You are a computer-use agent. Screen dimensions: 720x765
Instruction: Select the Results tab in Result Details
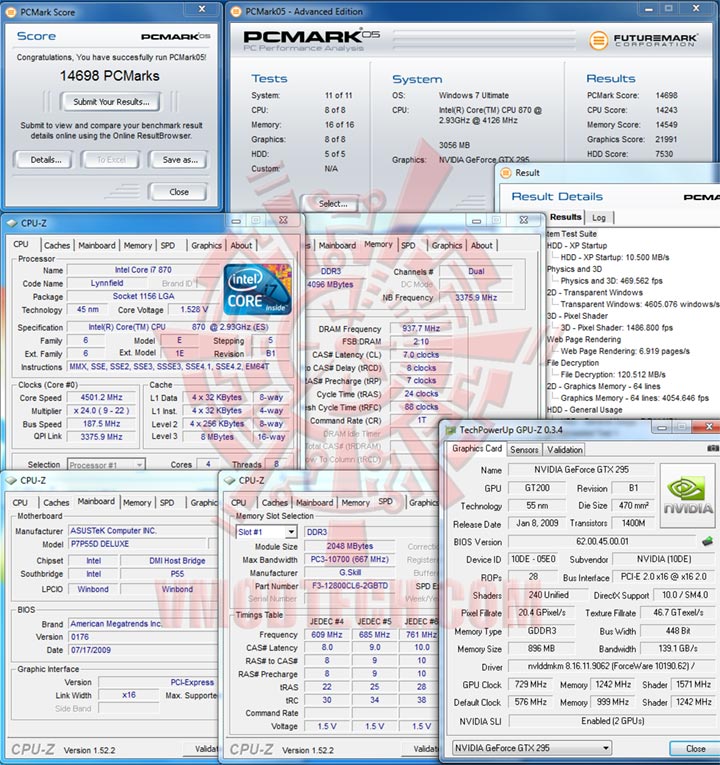(565, 217)
